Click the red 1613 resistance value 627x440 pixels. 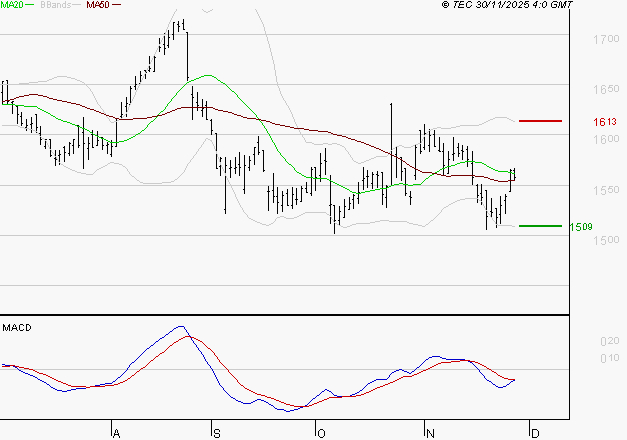tap(605, 122)
